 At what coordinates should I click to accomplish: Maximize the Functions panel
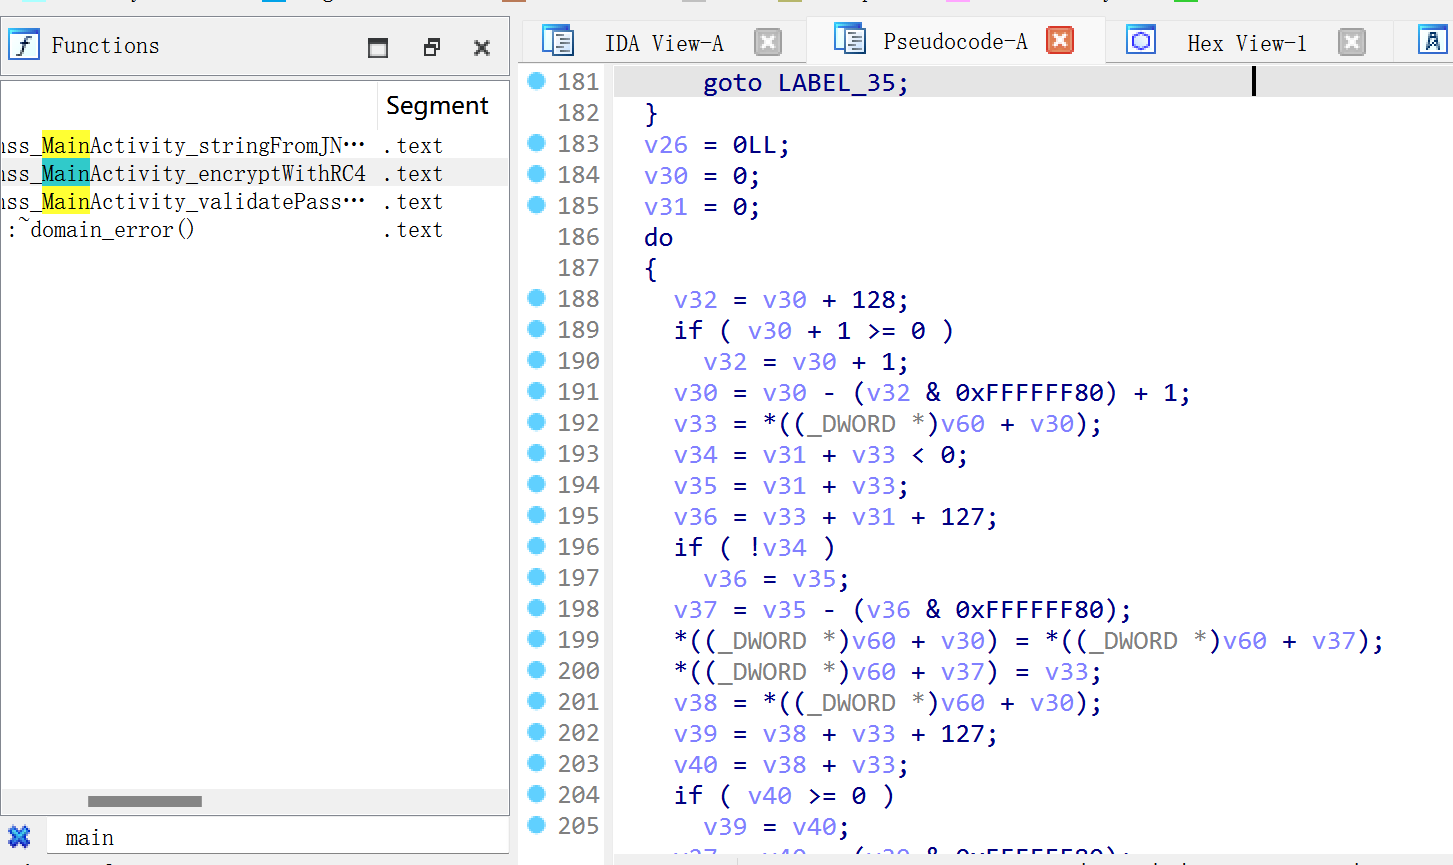click(x=378, y=47)
